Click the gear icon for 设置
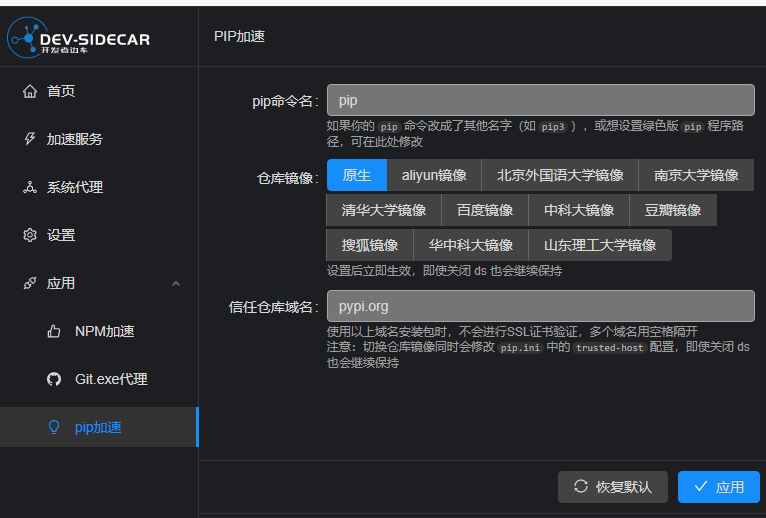 29,235
